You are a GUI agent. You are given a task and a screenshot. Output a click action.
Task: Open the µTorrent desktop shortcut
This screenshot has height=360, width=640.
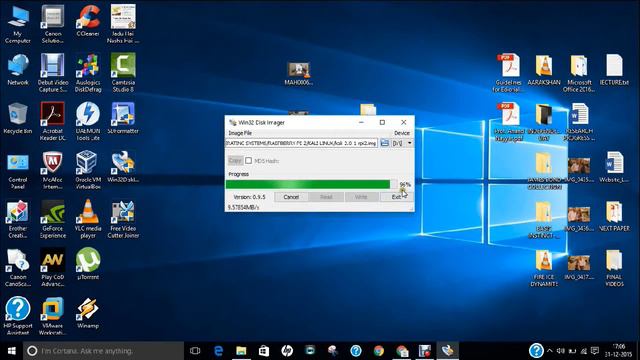(x=88, y=264)
